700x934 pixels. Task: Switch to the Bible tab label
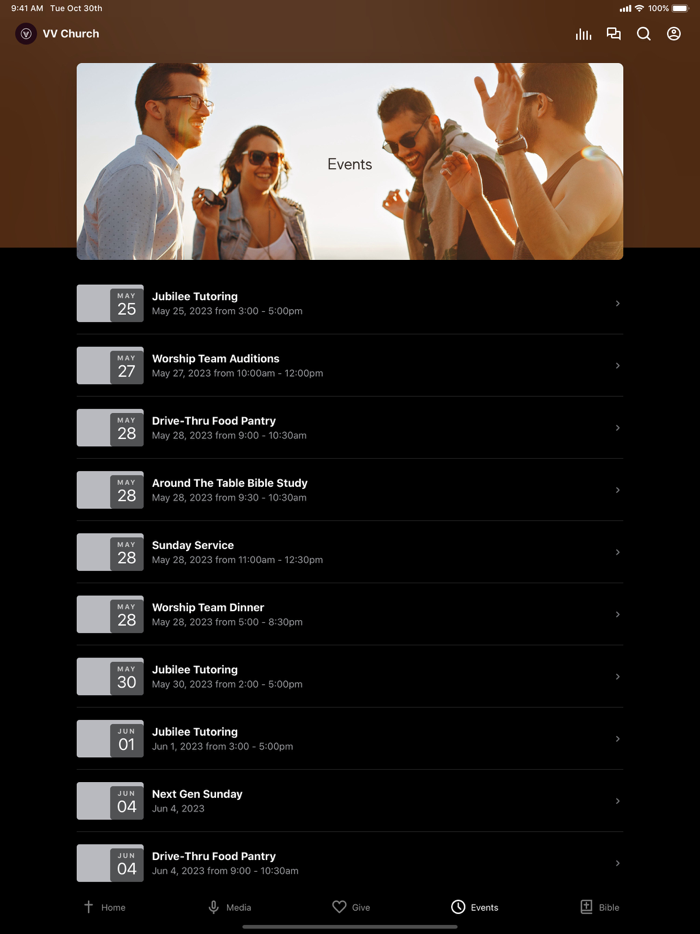(x=609, y=907)
